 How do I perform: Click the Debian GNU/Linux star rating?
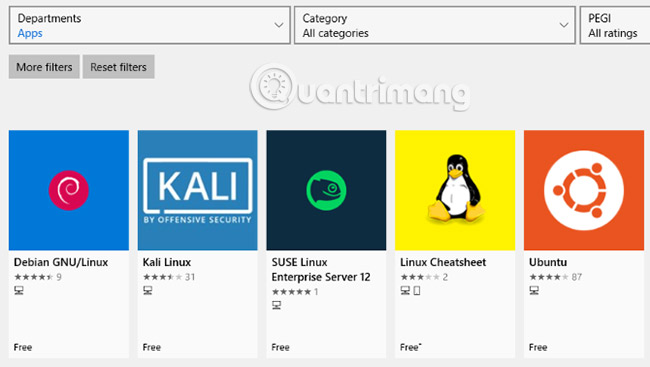[x=34, y=277]
